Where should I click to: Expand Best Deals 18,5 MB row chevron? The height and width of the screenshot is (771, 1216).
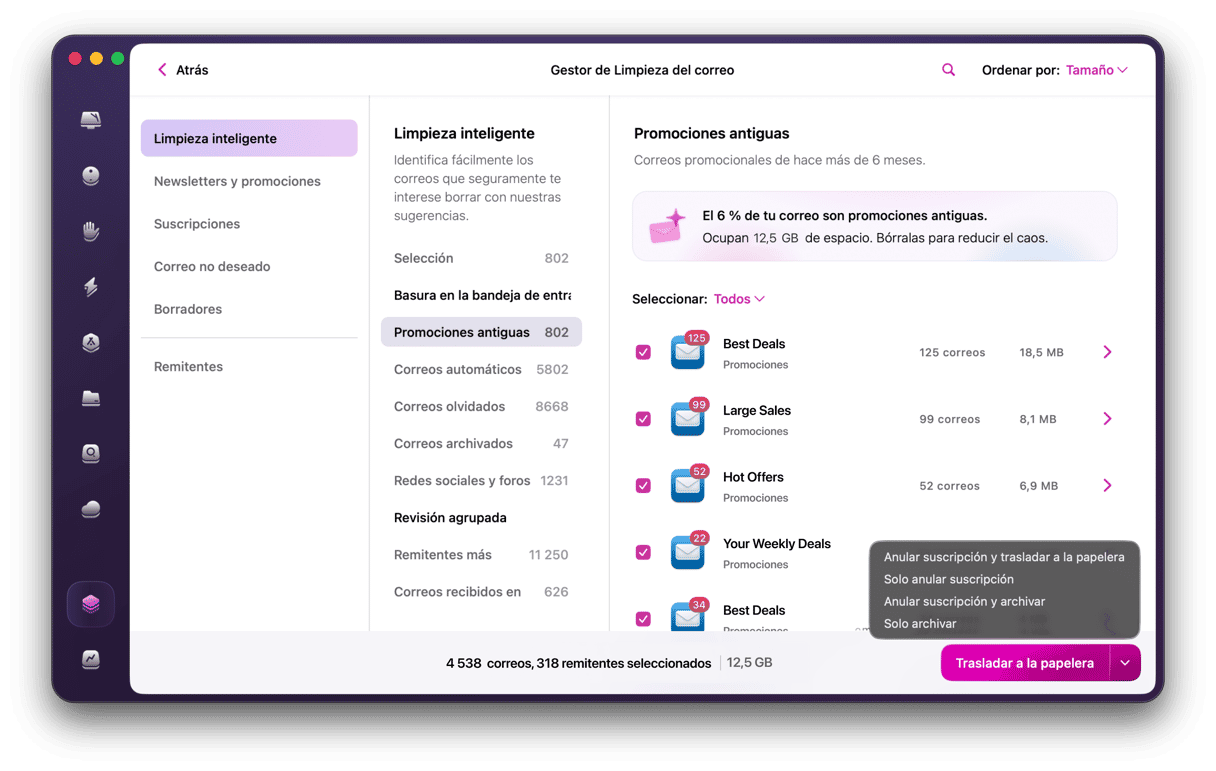click(x=1107, y=352)
